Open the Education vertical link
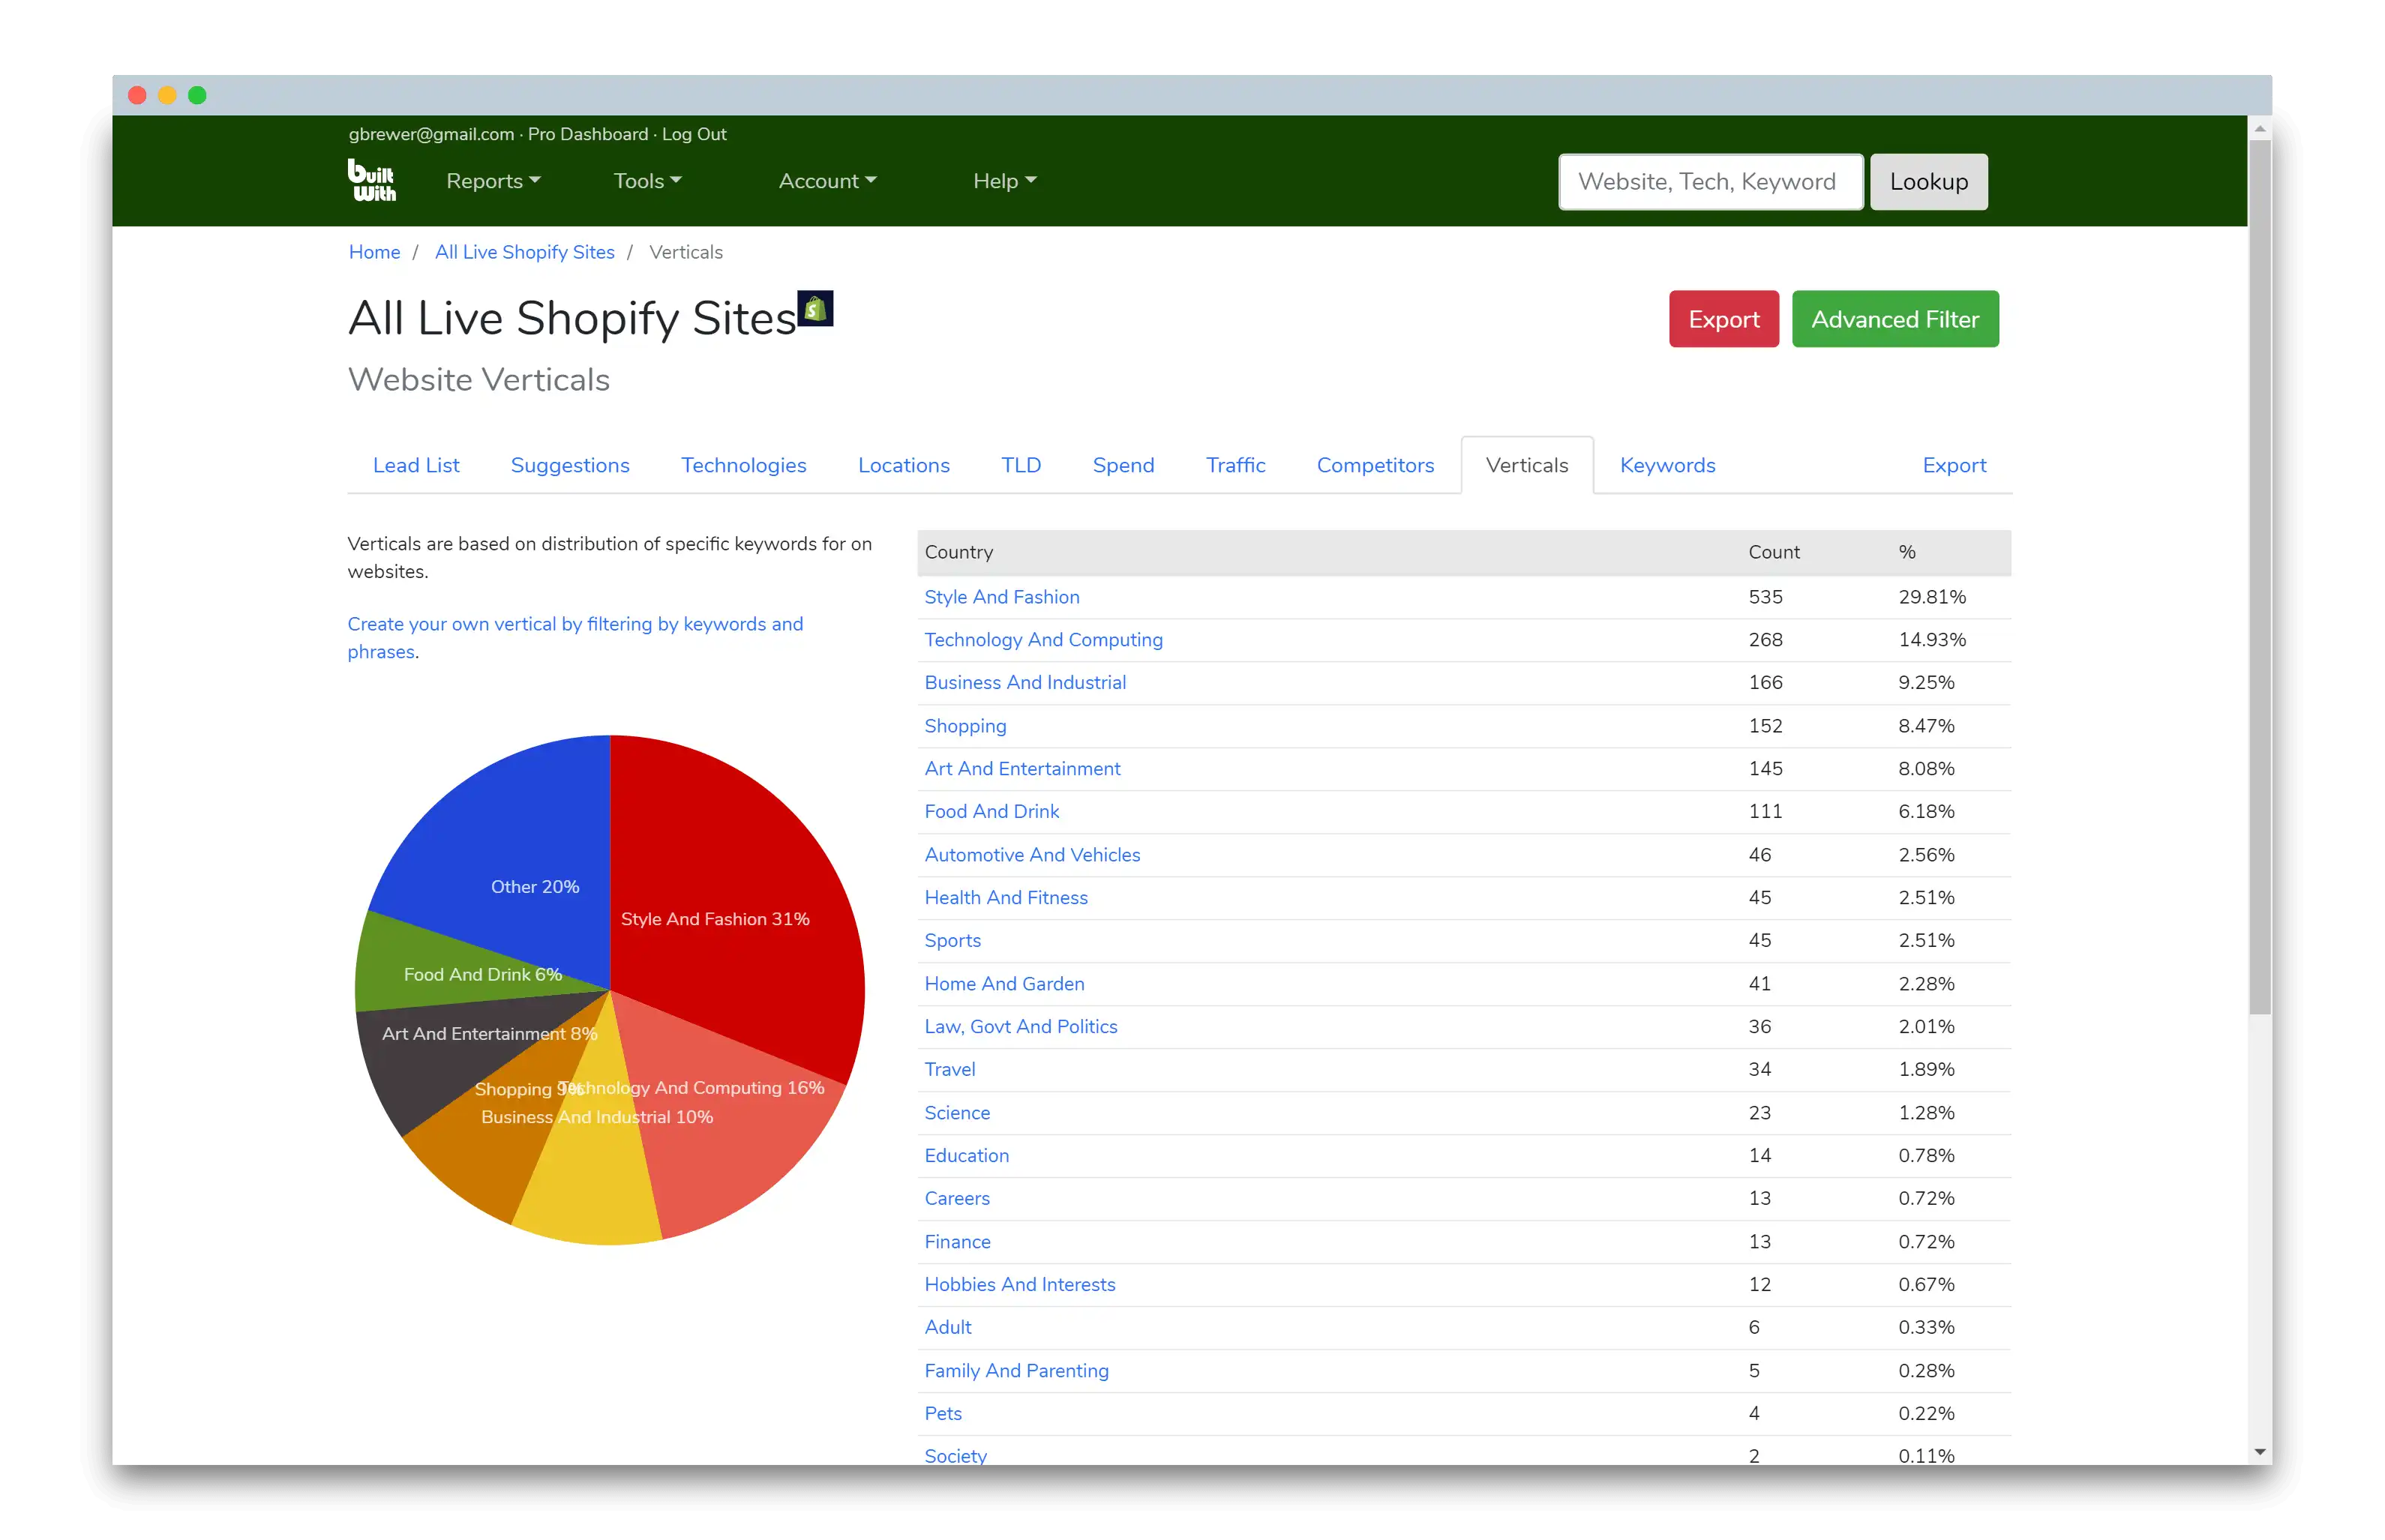The image size is (2385, 1540). 966,1156
